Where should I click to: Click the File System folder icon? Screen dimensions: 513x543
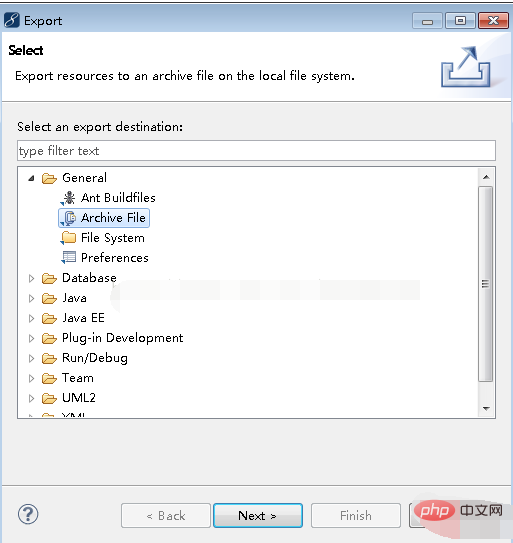tap(69, 238)
